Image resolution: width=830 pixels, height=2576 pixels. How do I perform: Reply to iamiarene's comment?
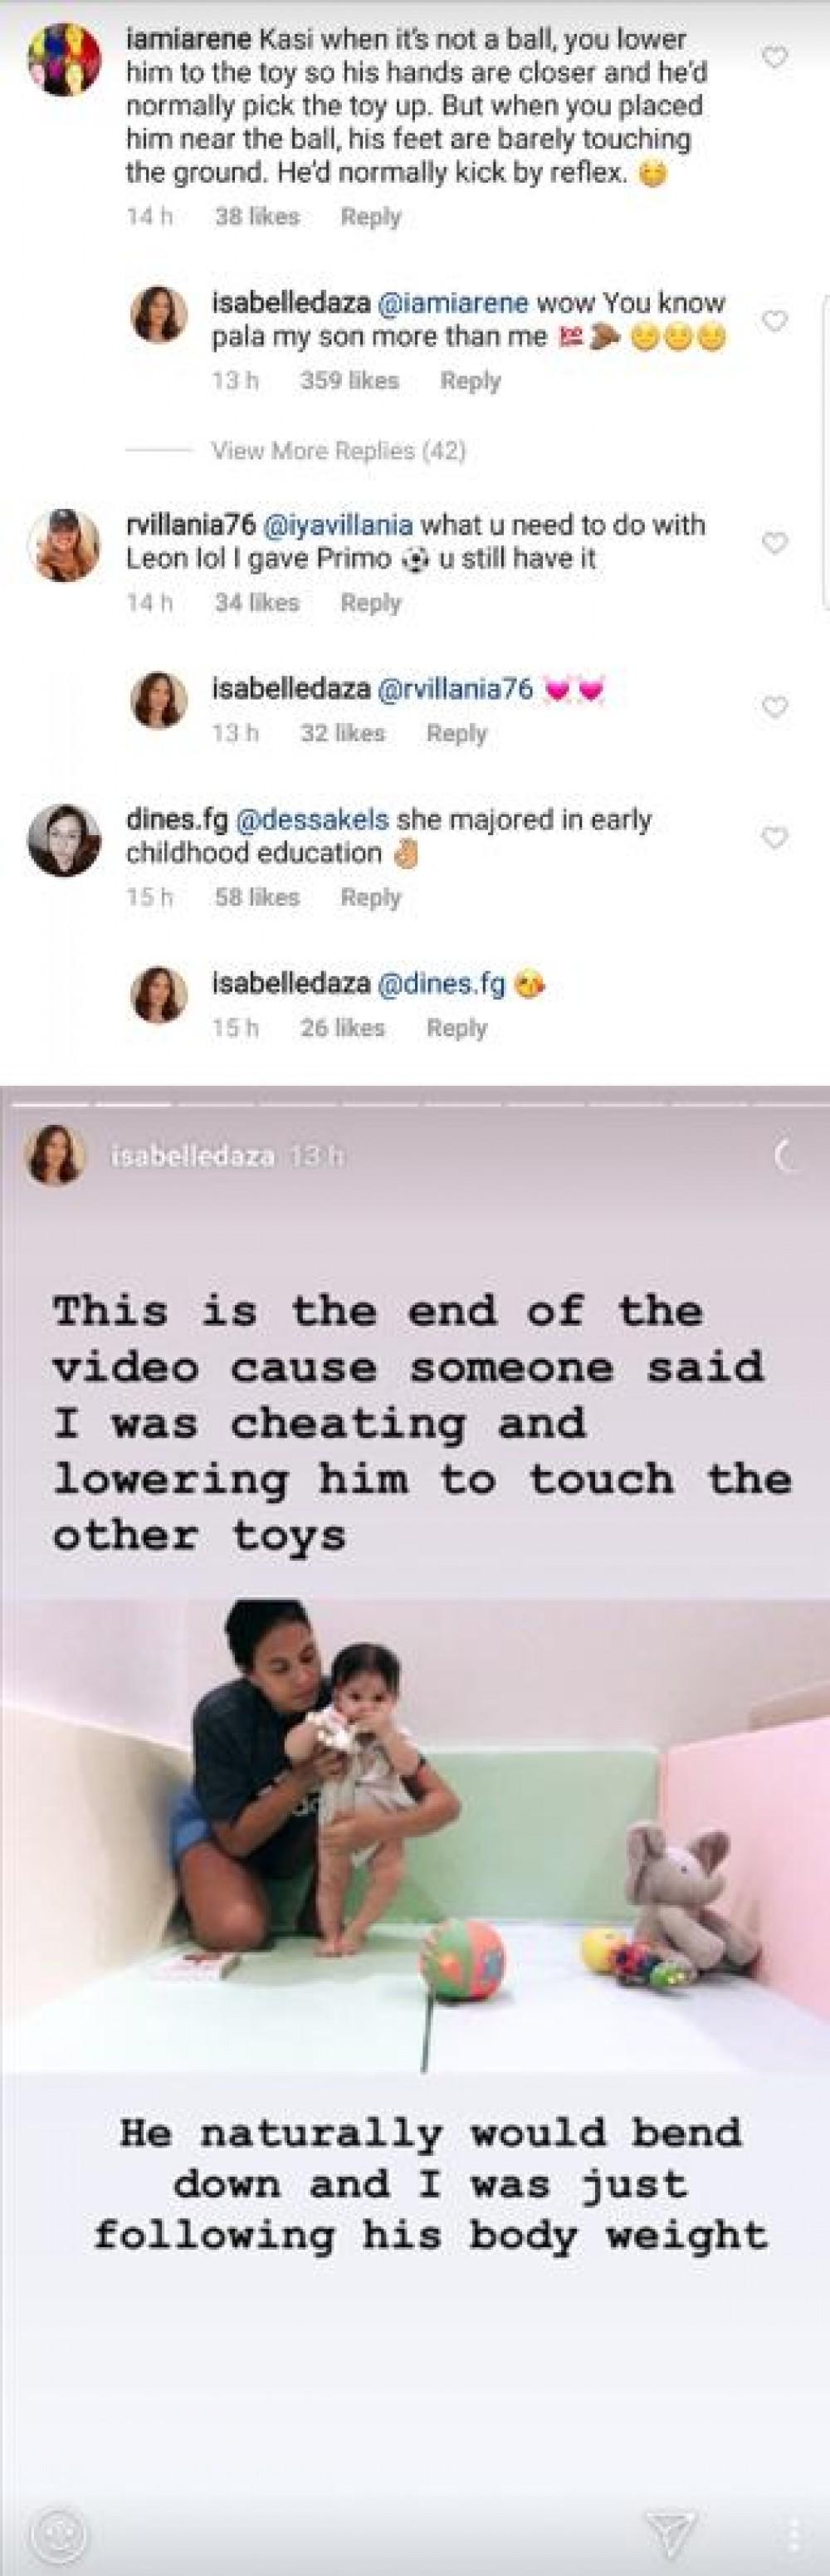pos(370,217)
